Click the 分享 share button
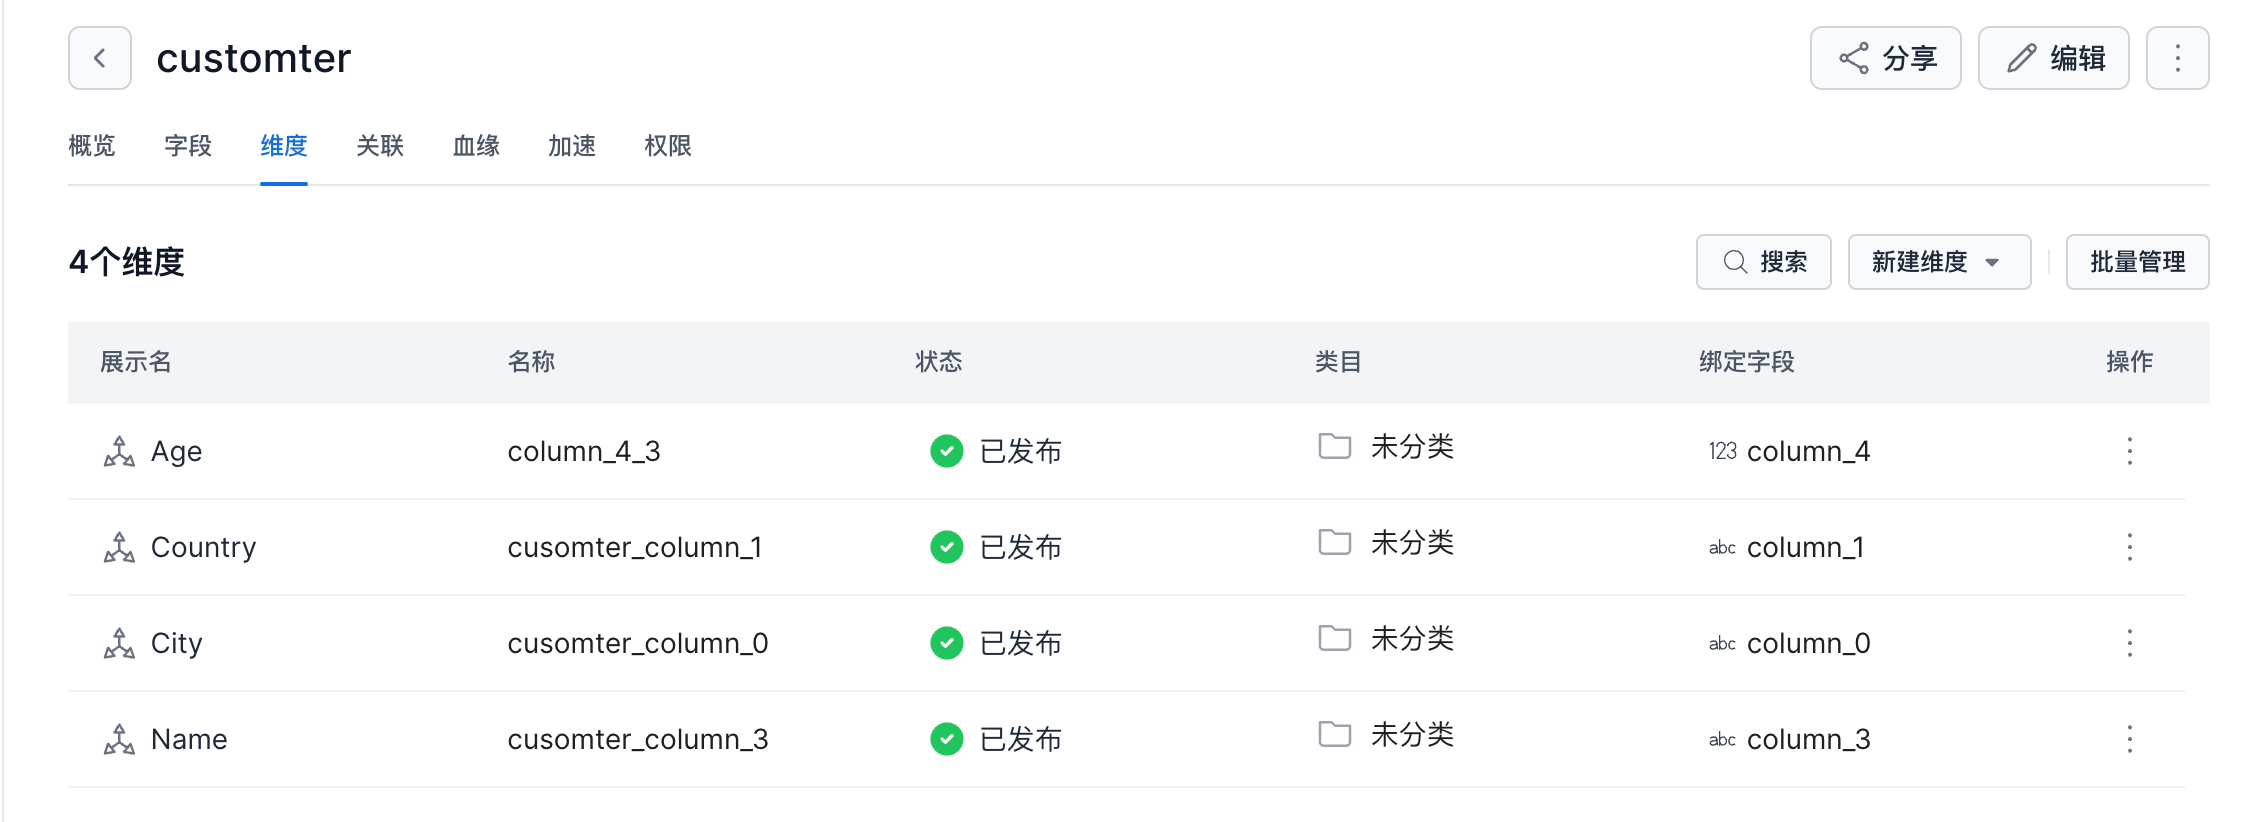 coord(1885,58)
